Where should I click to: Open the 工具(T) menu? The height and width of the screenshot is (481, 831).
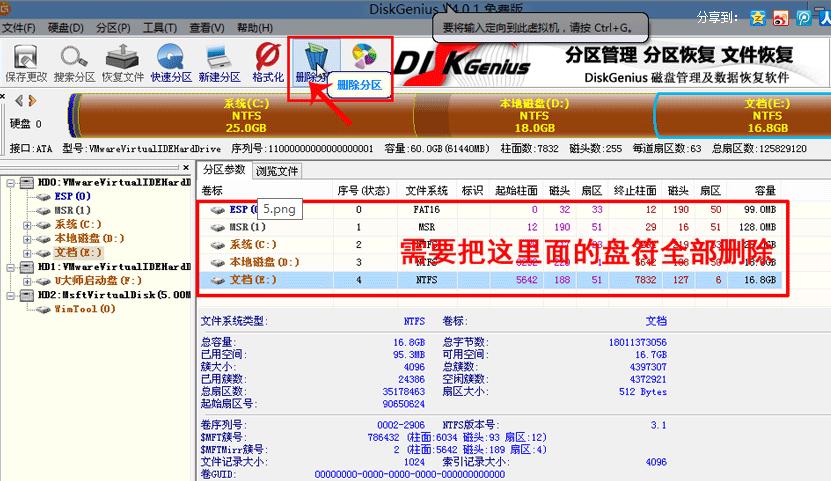(160, 28)
